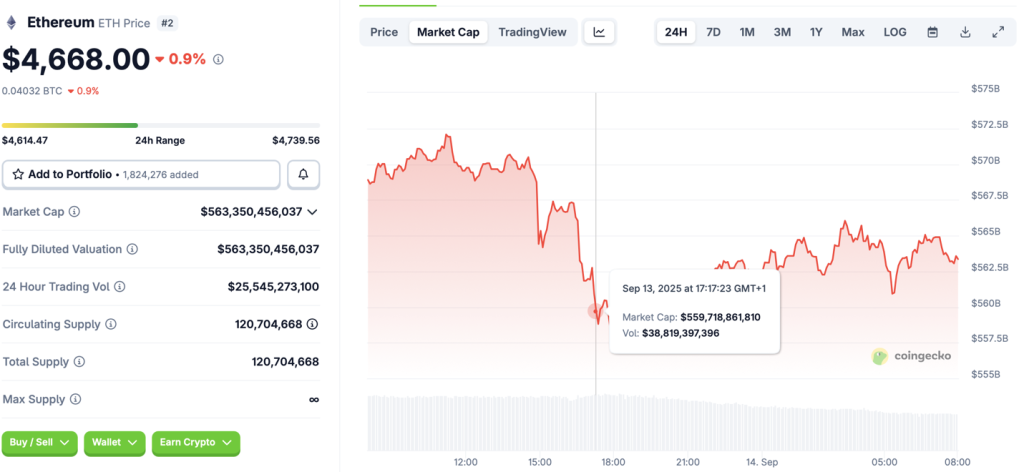Screen dimensions: 1024x472
Task: Select the 1Y time range
Action: [816, 32]
